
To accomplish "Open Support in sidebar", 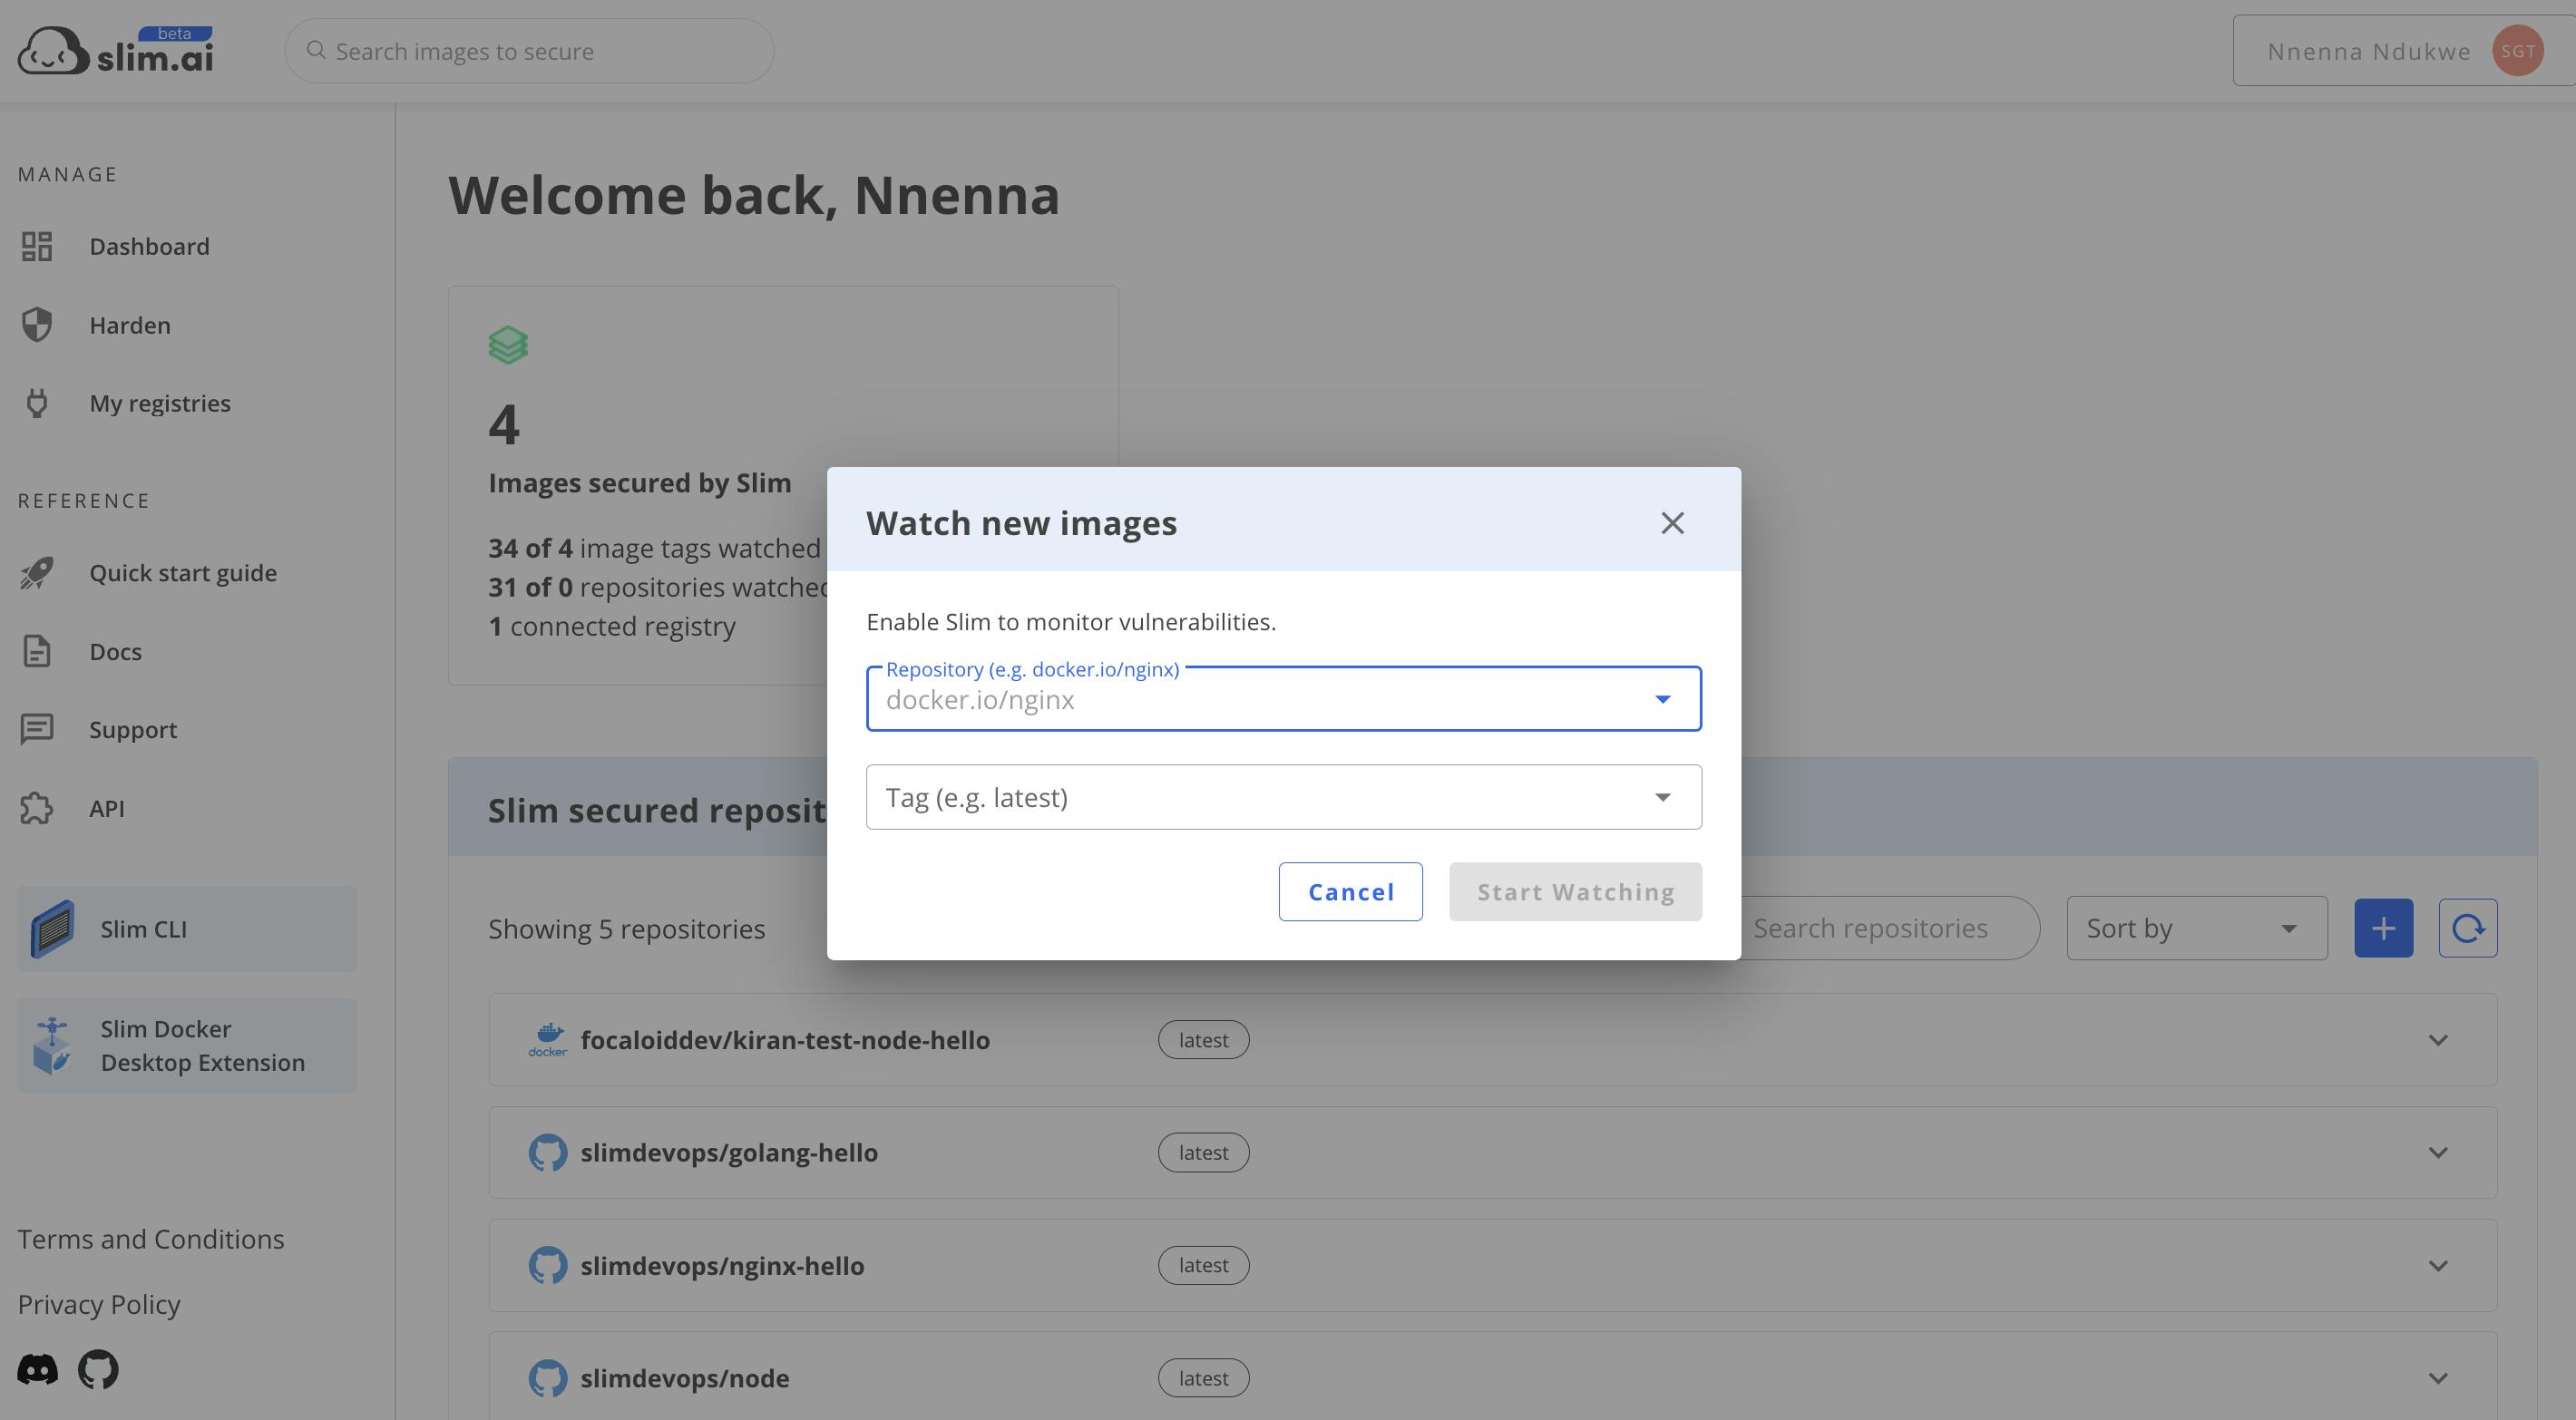I will point(133,729).
